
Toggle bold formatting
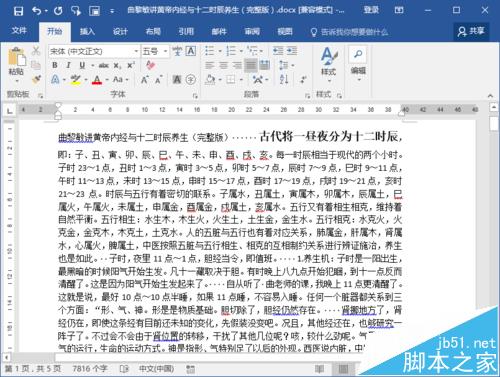tap(55, 65)
